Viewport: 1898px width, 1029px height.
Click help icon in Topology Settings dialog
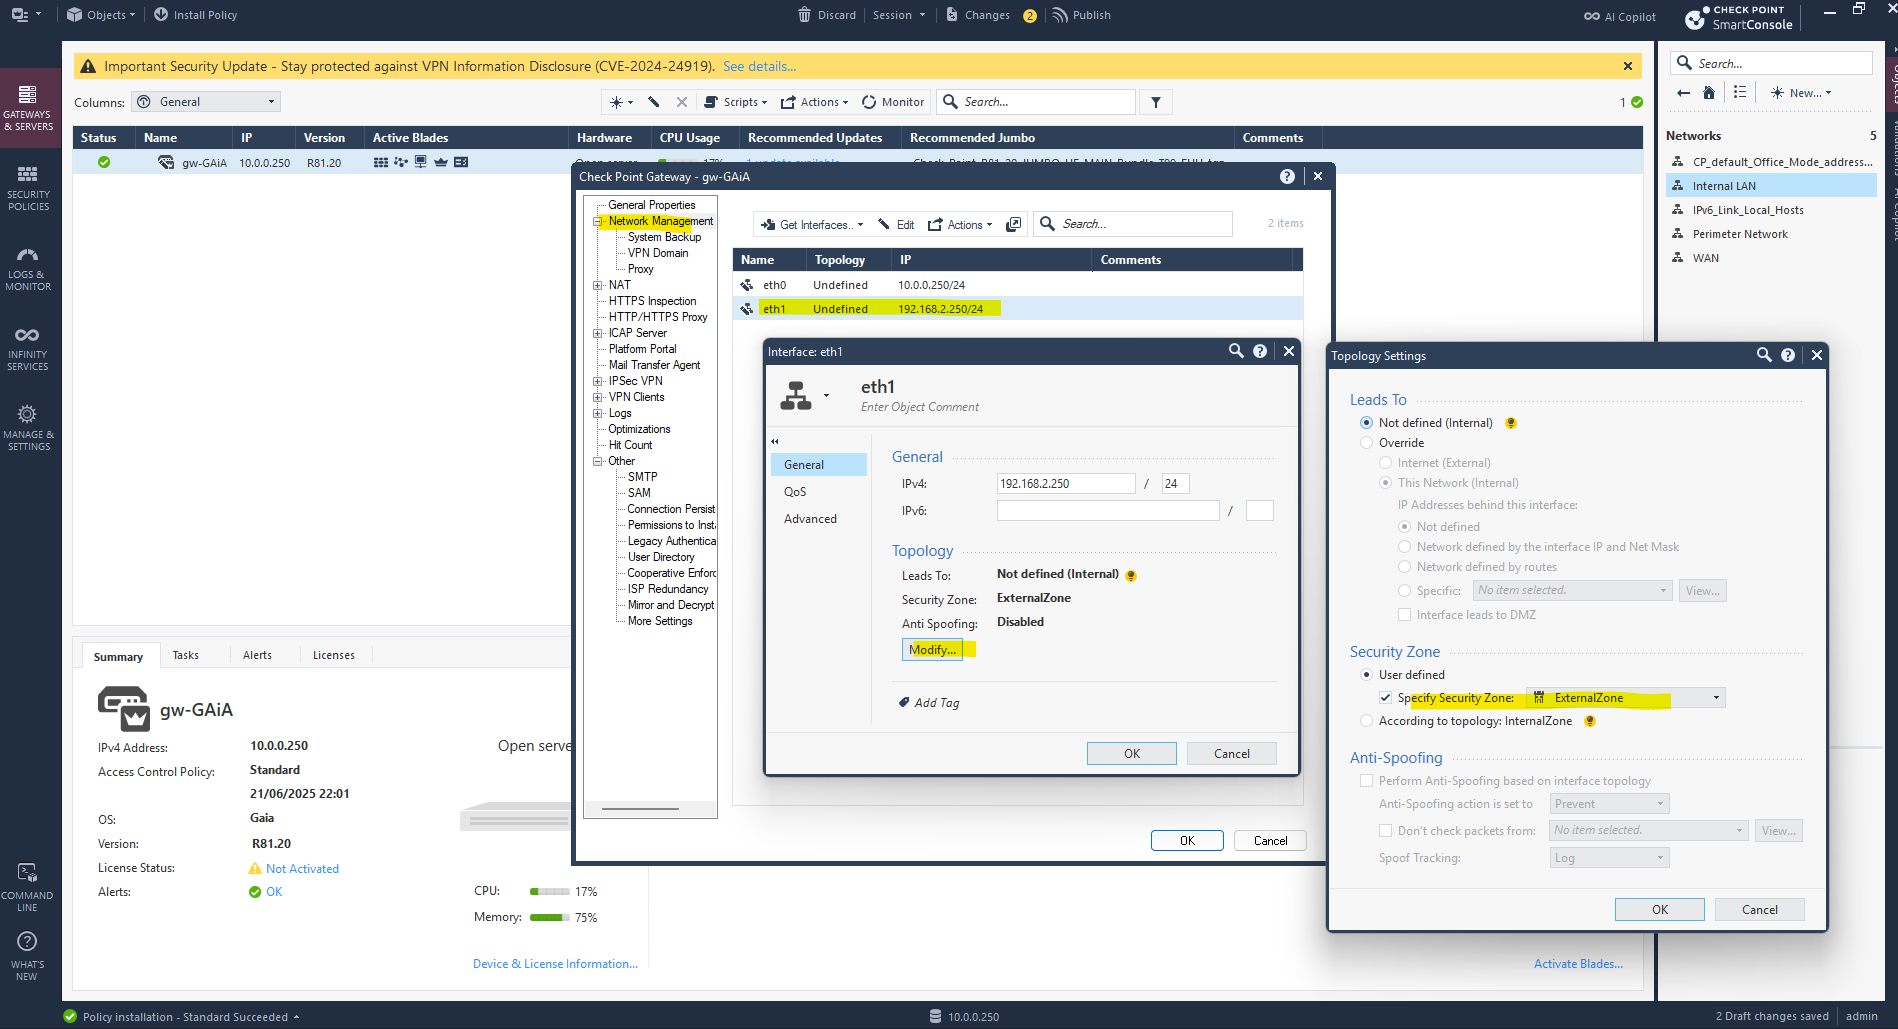[x=1788, y=355]
